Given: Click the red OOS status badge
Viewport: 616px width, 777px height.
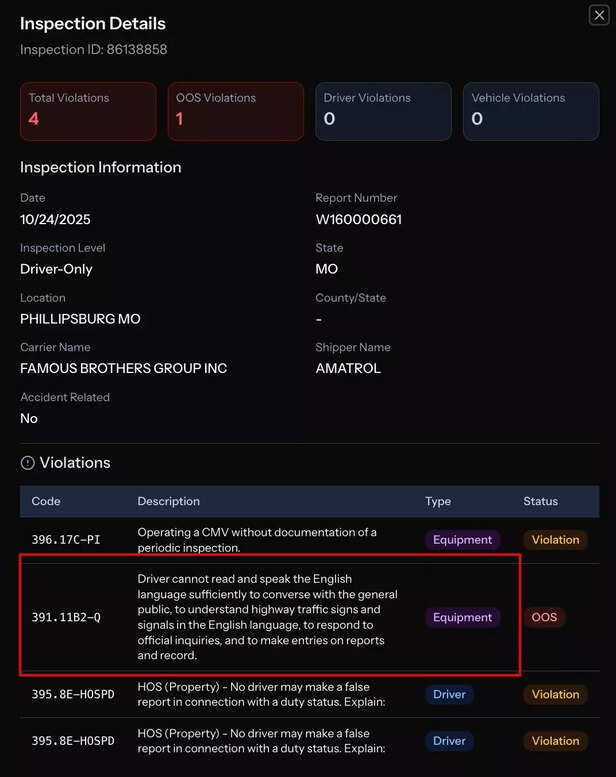Looking at the screenshot, I should click(544, 618).
